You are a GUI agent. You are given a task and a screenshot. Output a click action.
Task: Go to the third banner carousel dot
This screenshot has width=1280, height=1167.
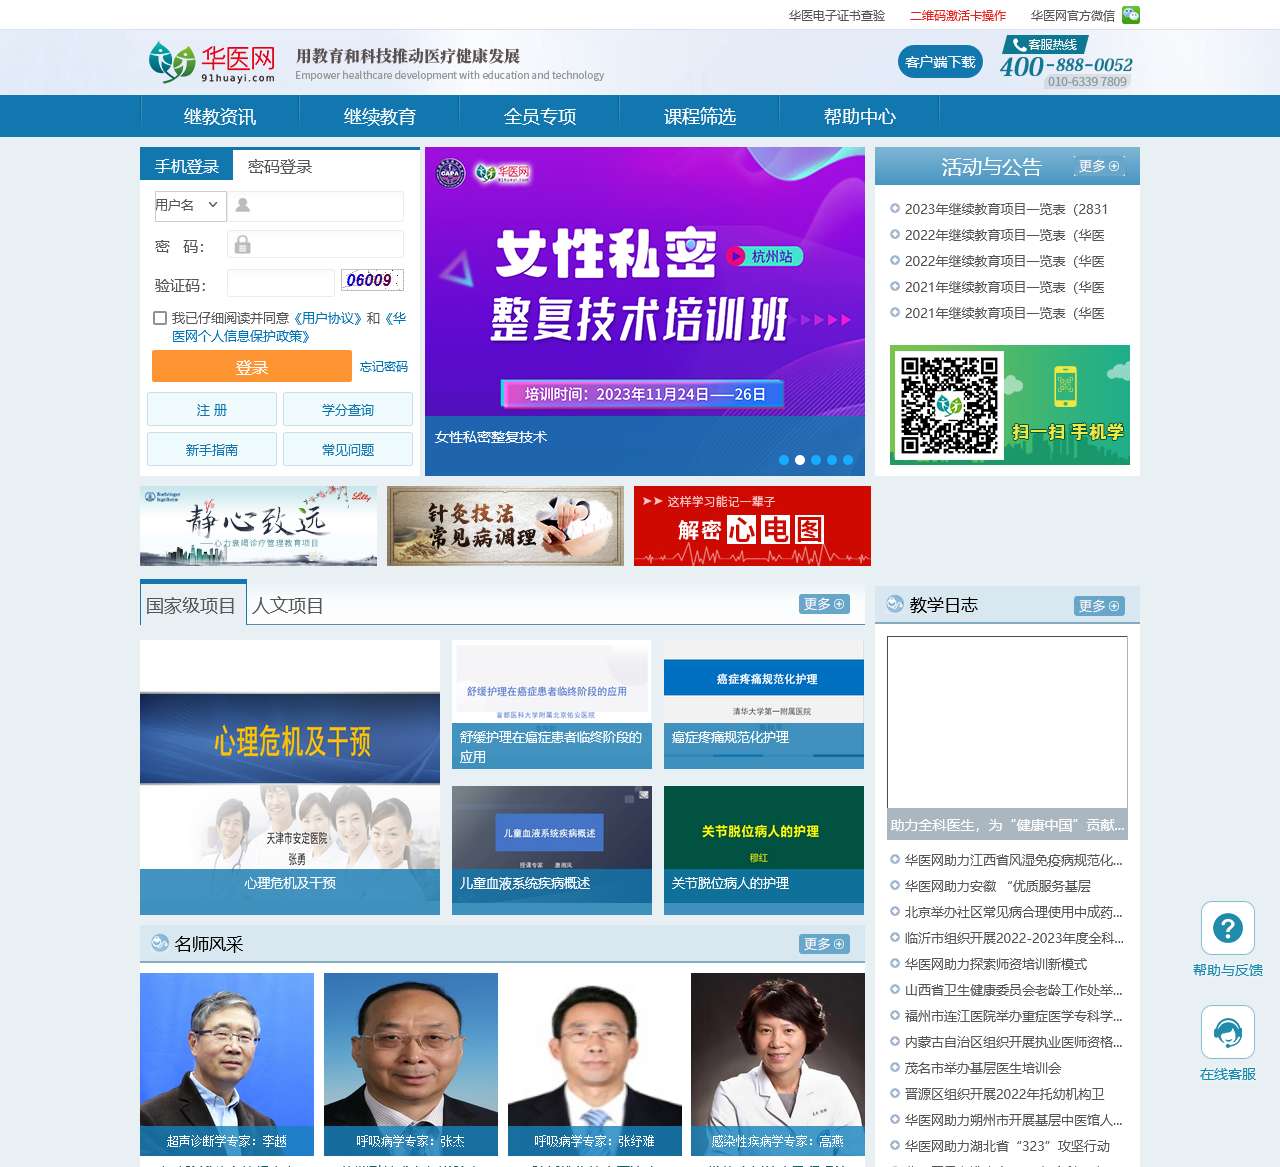[x=816, y=460]
